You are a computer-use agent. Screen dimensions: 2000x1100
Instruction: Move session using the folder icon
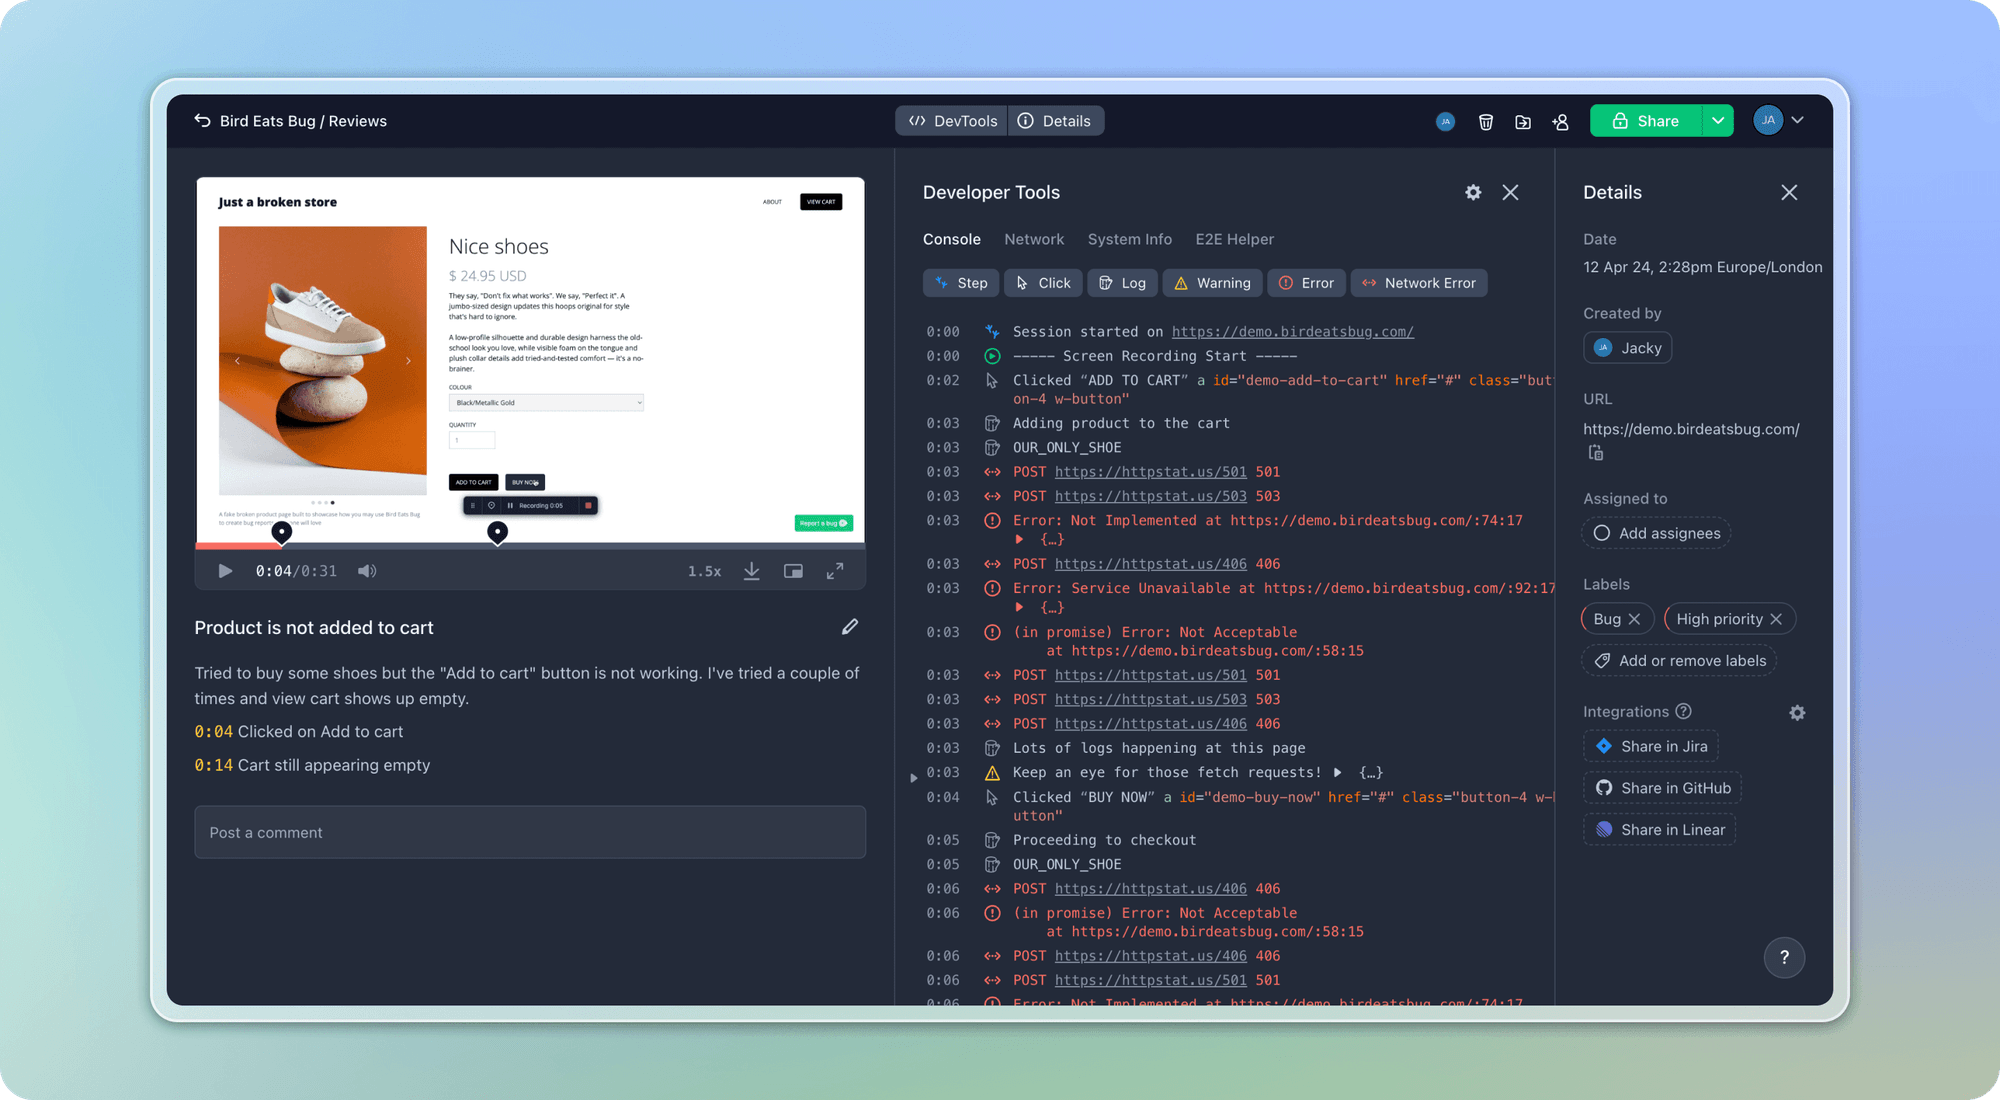1523,121
